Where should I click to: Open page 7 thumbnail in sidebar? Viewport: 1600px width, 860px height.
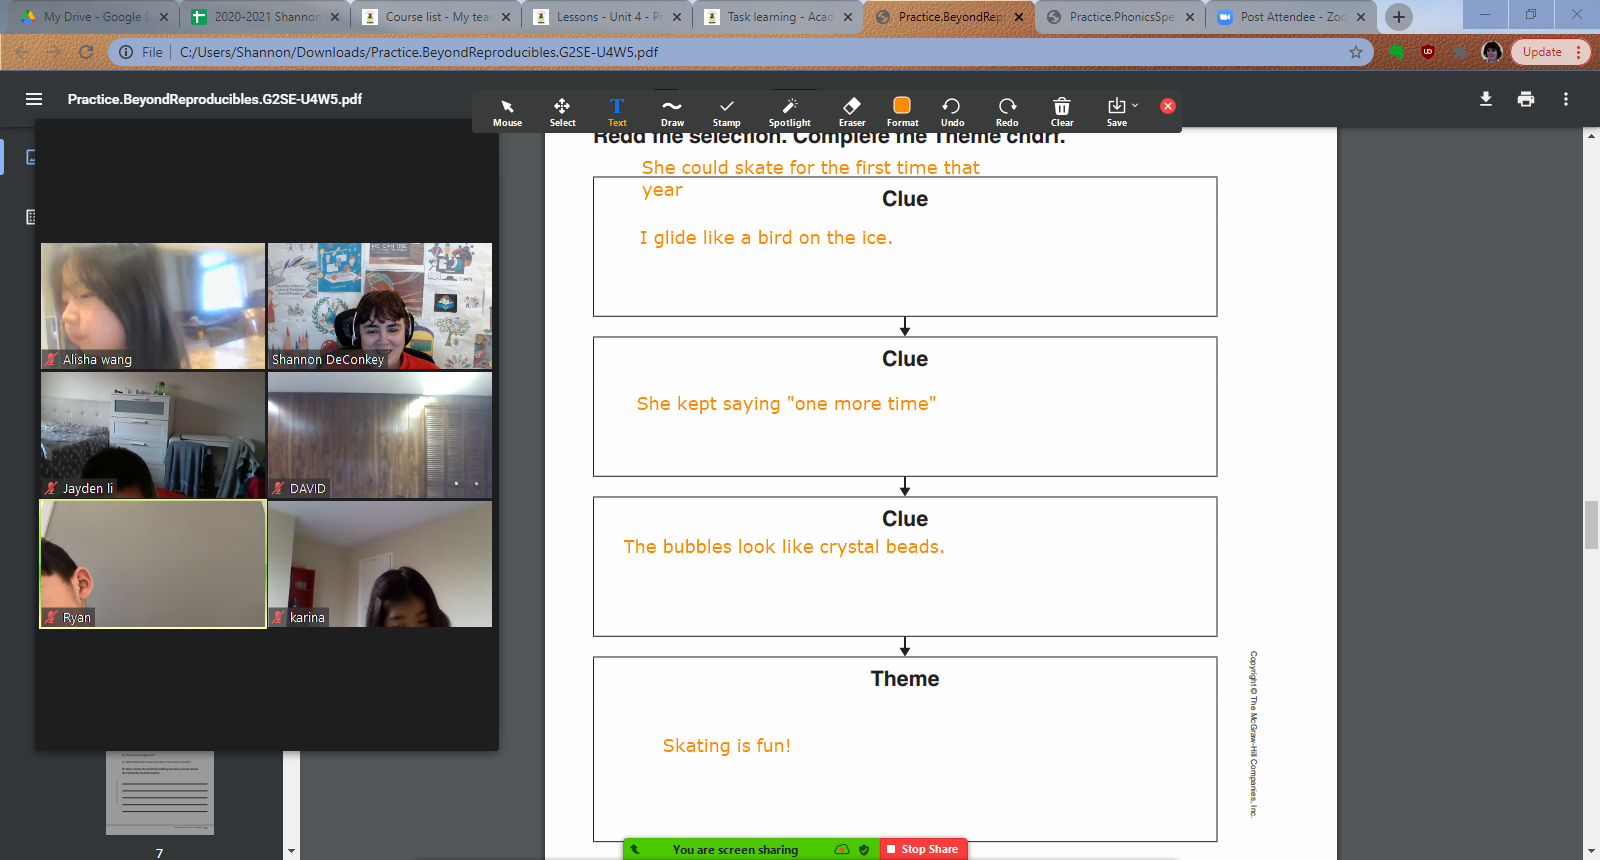[x=160, y=793]
